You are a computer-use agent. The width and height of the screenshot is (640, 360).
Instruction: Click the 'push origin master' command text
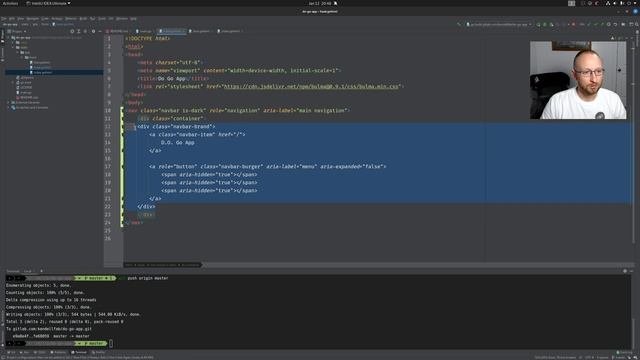pos(148,278)
